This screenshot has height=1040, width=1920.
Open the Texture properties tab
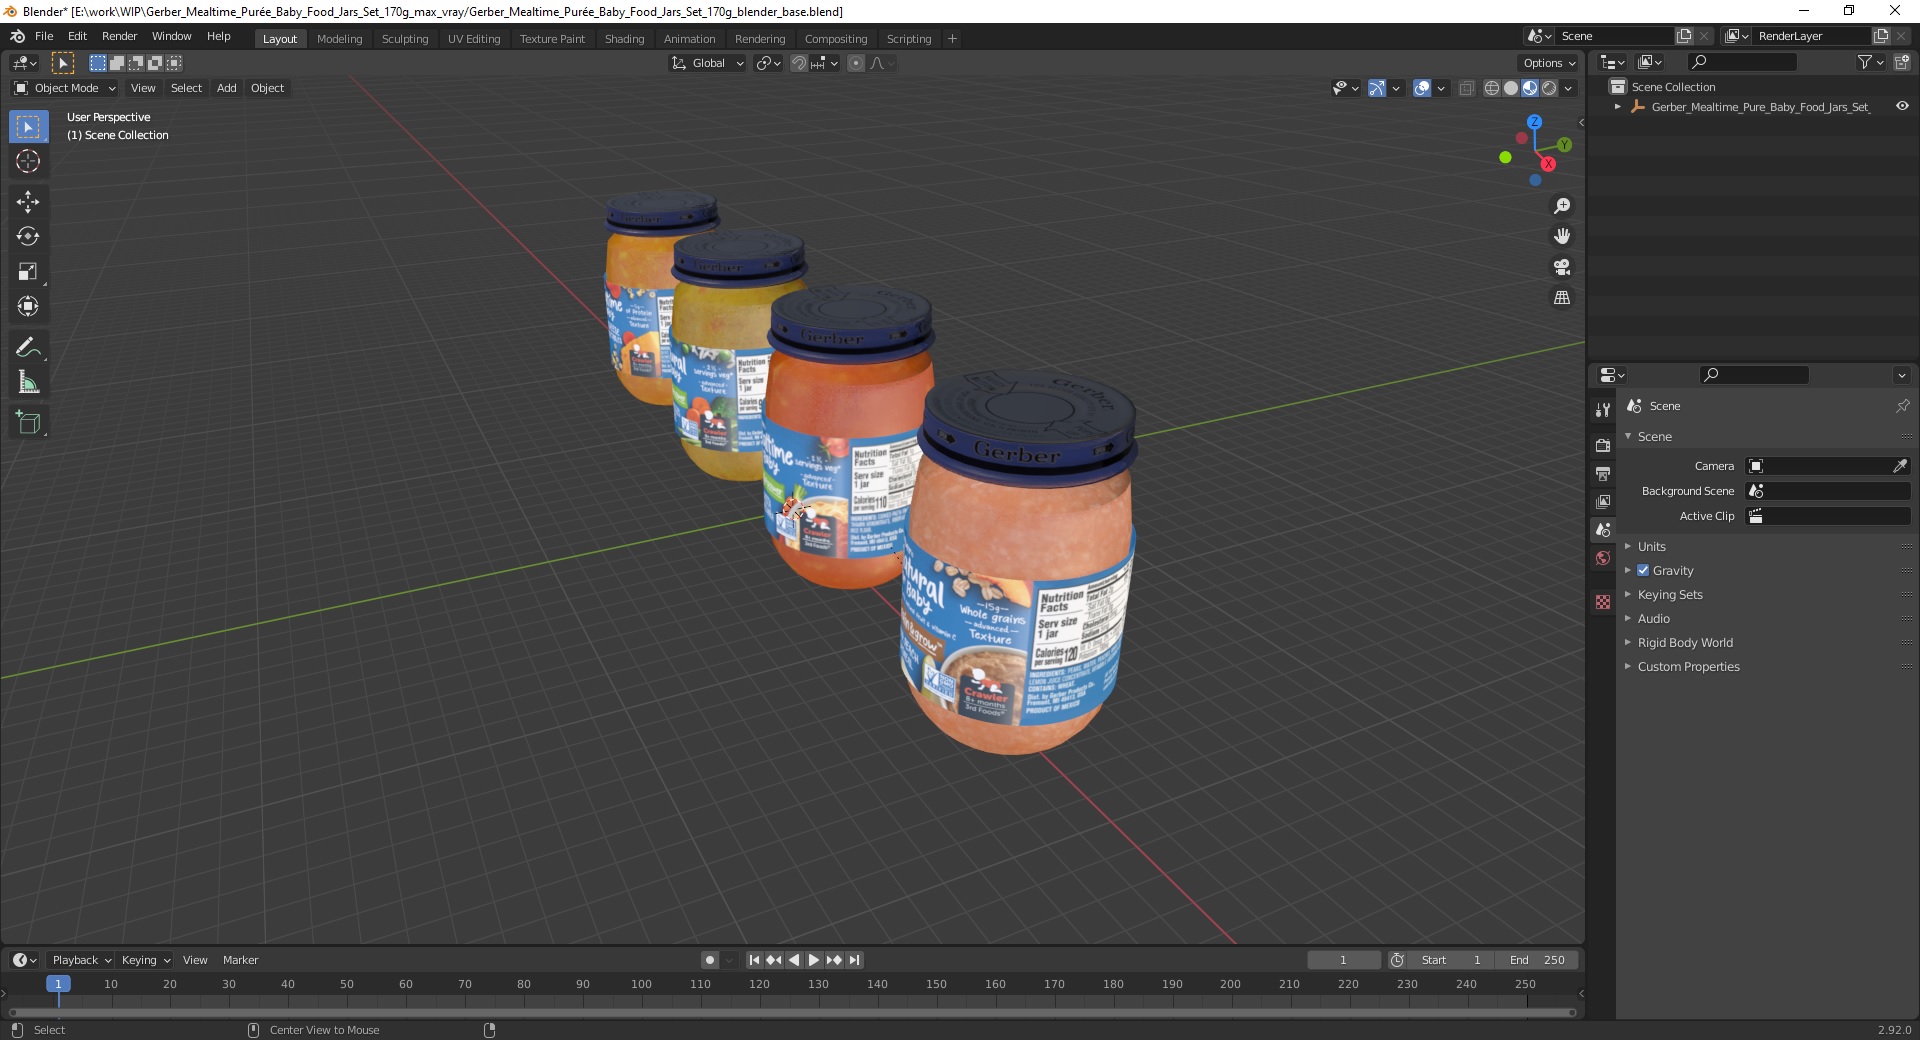point(1603,602)
